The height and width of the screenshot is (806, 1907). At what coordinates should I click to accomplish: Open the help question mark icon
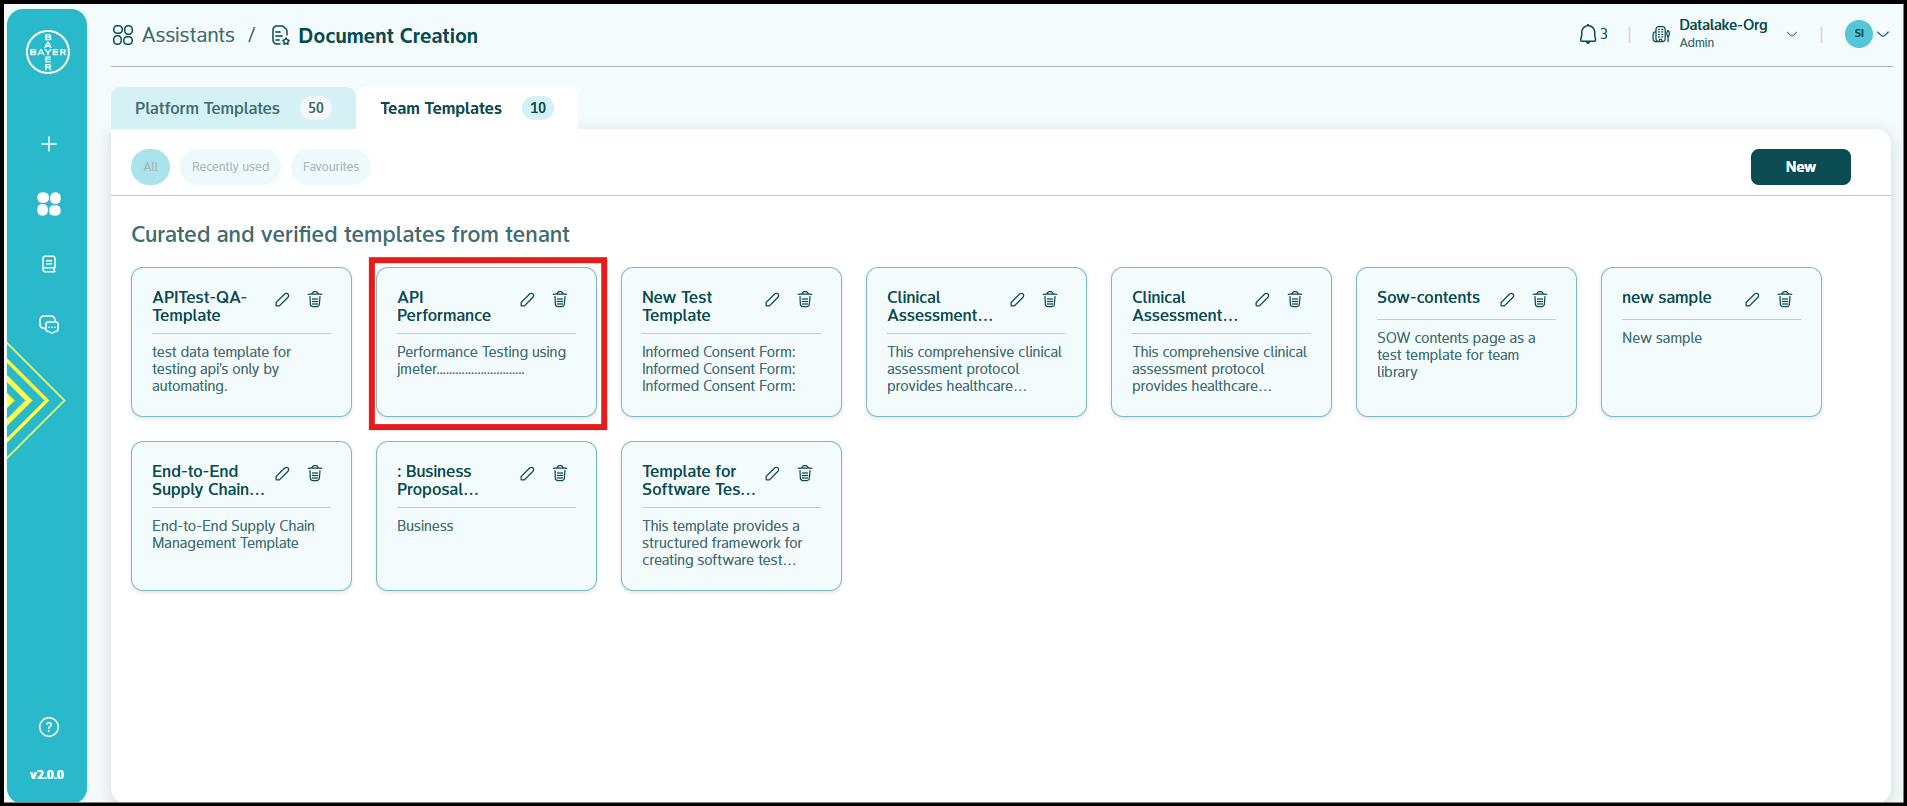(48, 727)
